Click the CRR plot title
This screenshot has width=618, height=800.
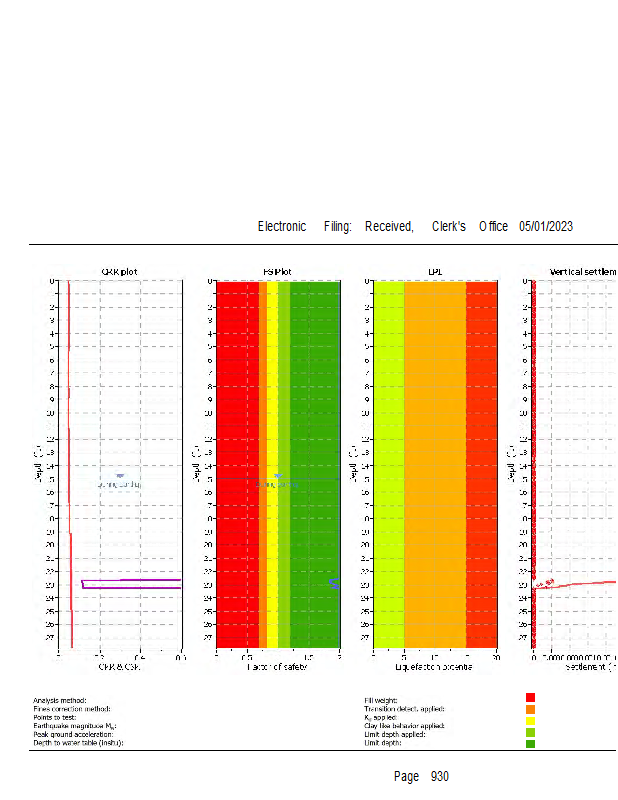[119, 271]
